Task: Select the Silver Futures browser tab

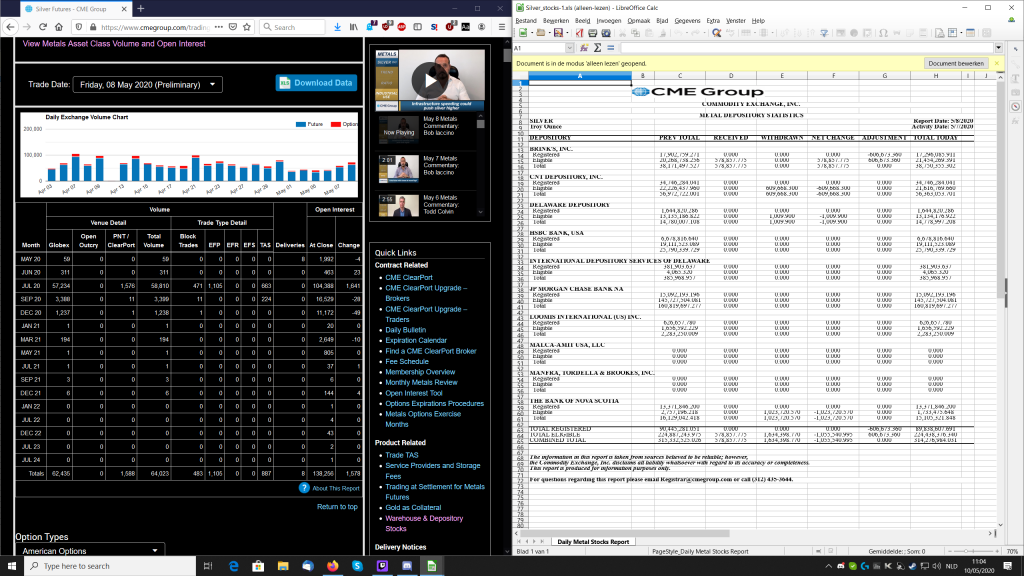Action: click(75, 8)
